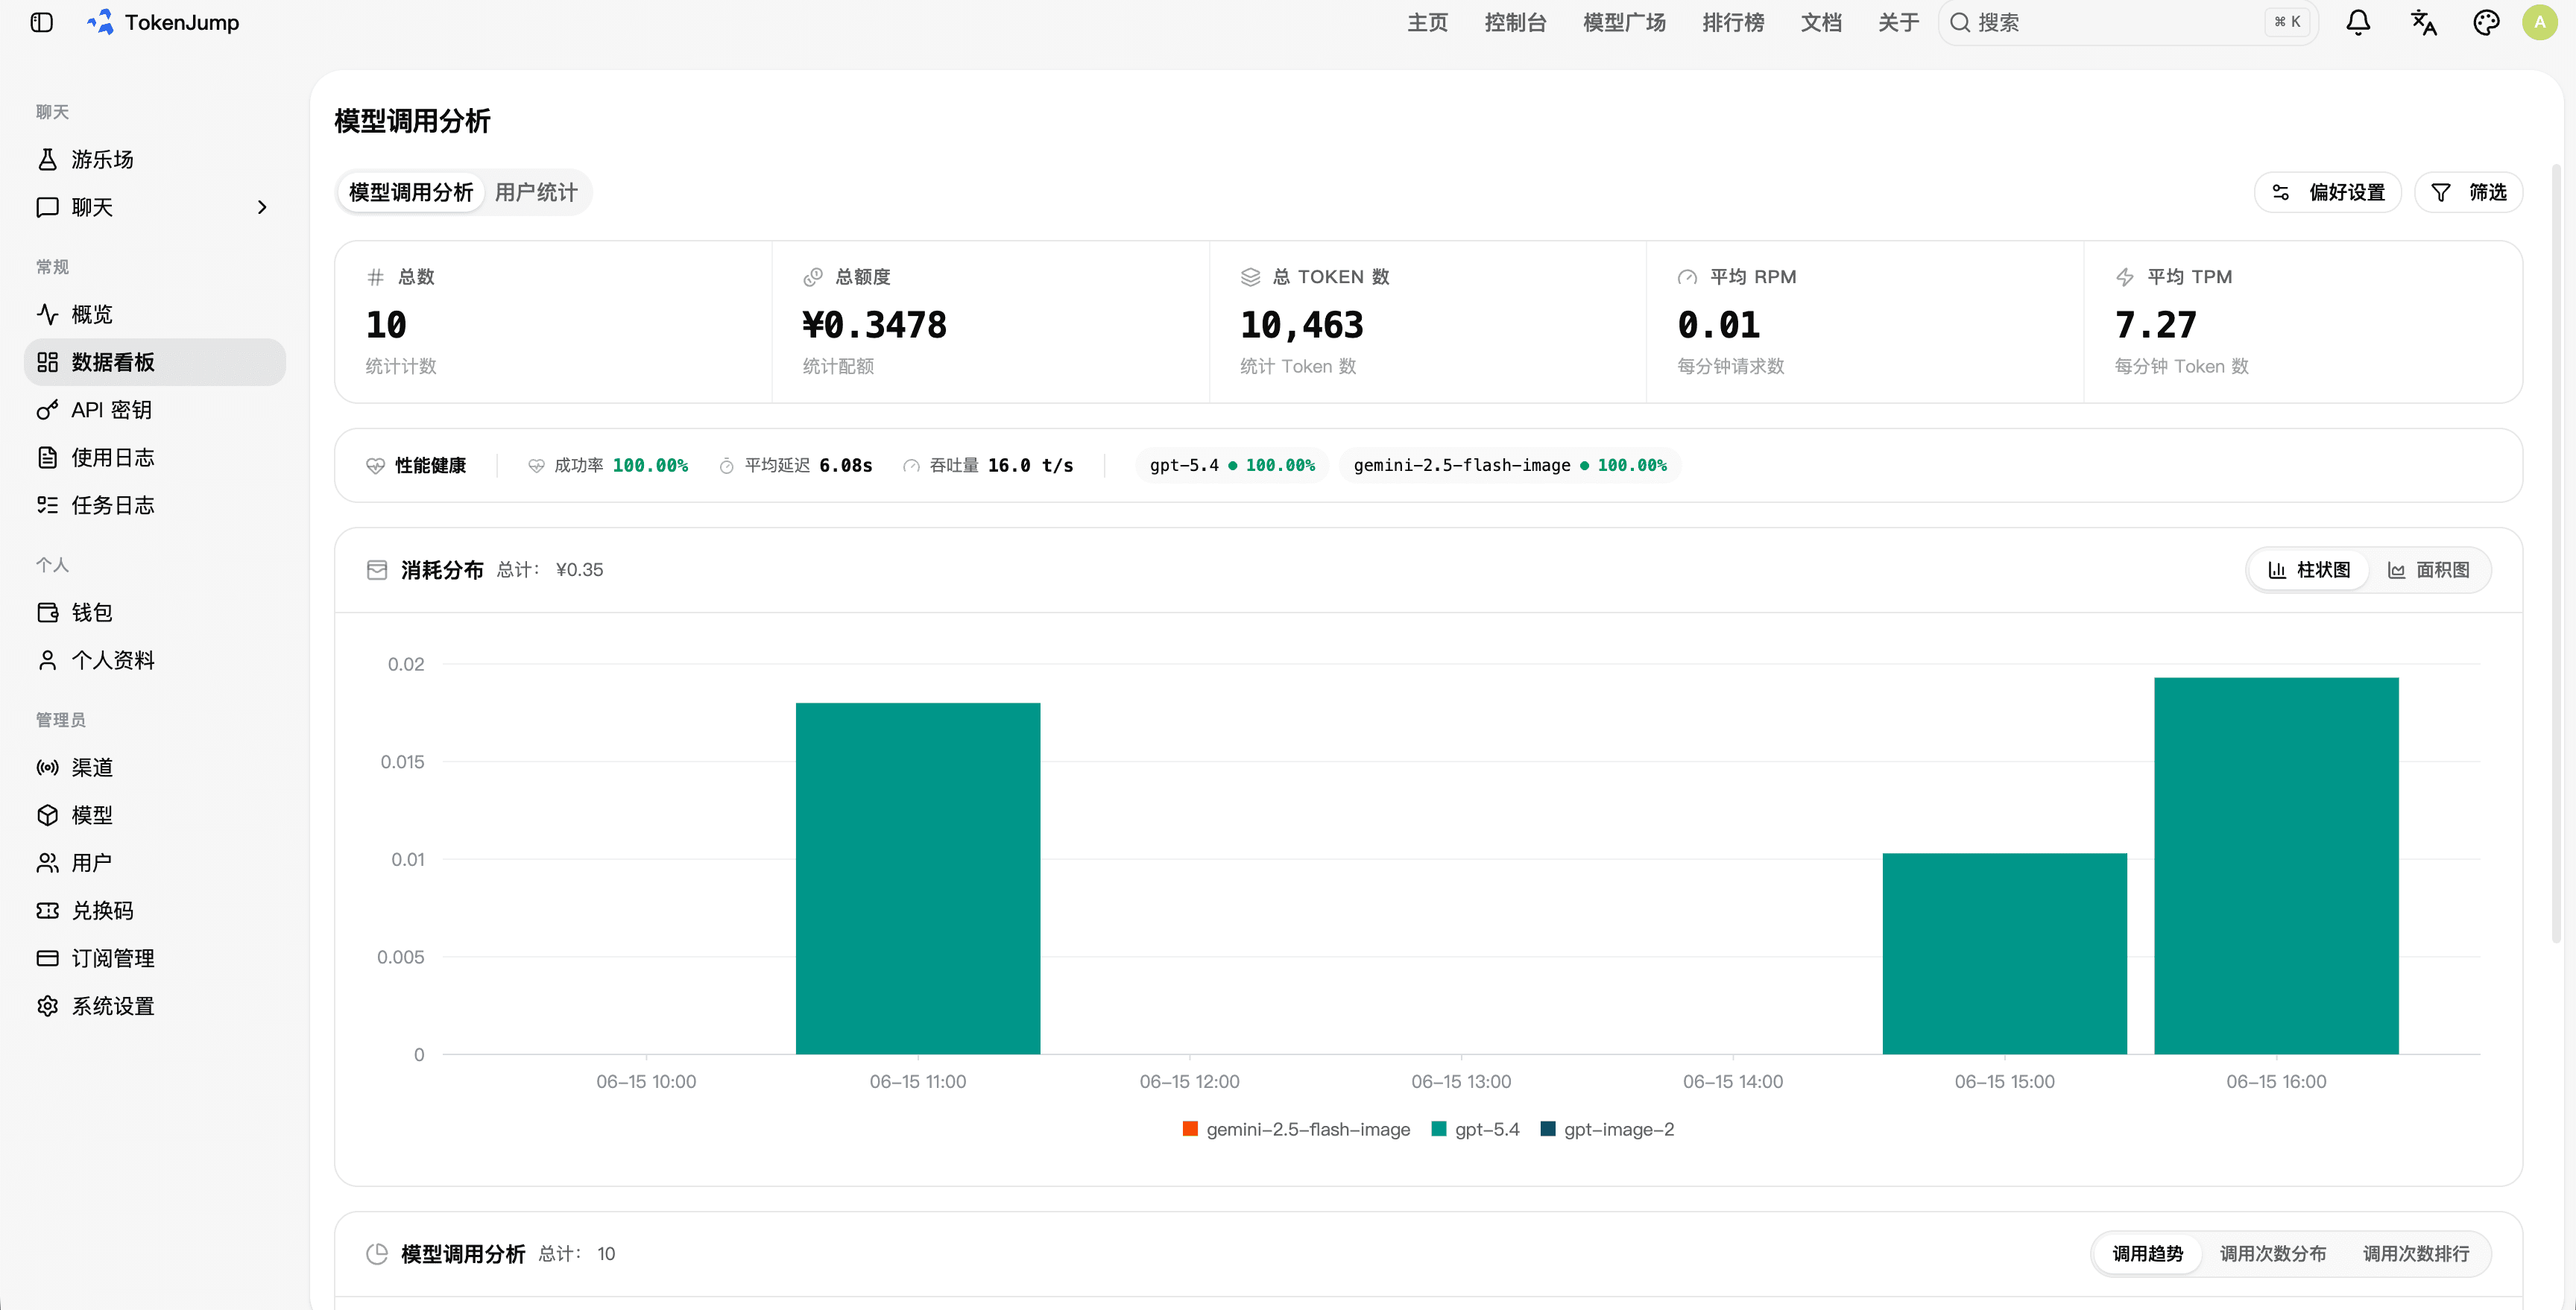Open the 筛选 filter panel
The height and width of the screenshot is (1310, 2576).
point(2468,192)
